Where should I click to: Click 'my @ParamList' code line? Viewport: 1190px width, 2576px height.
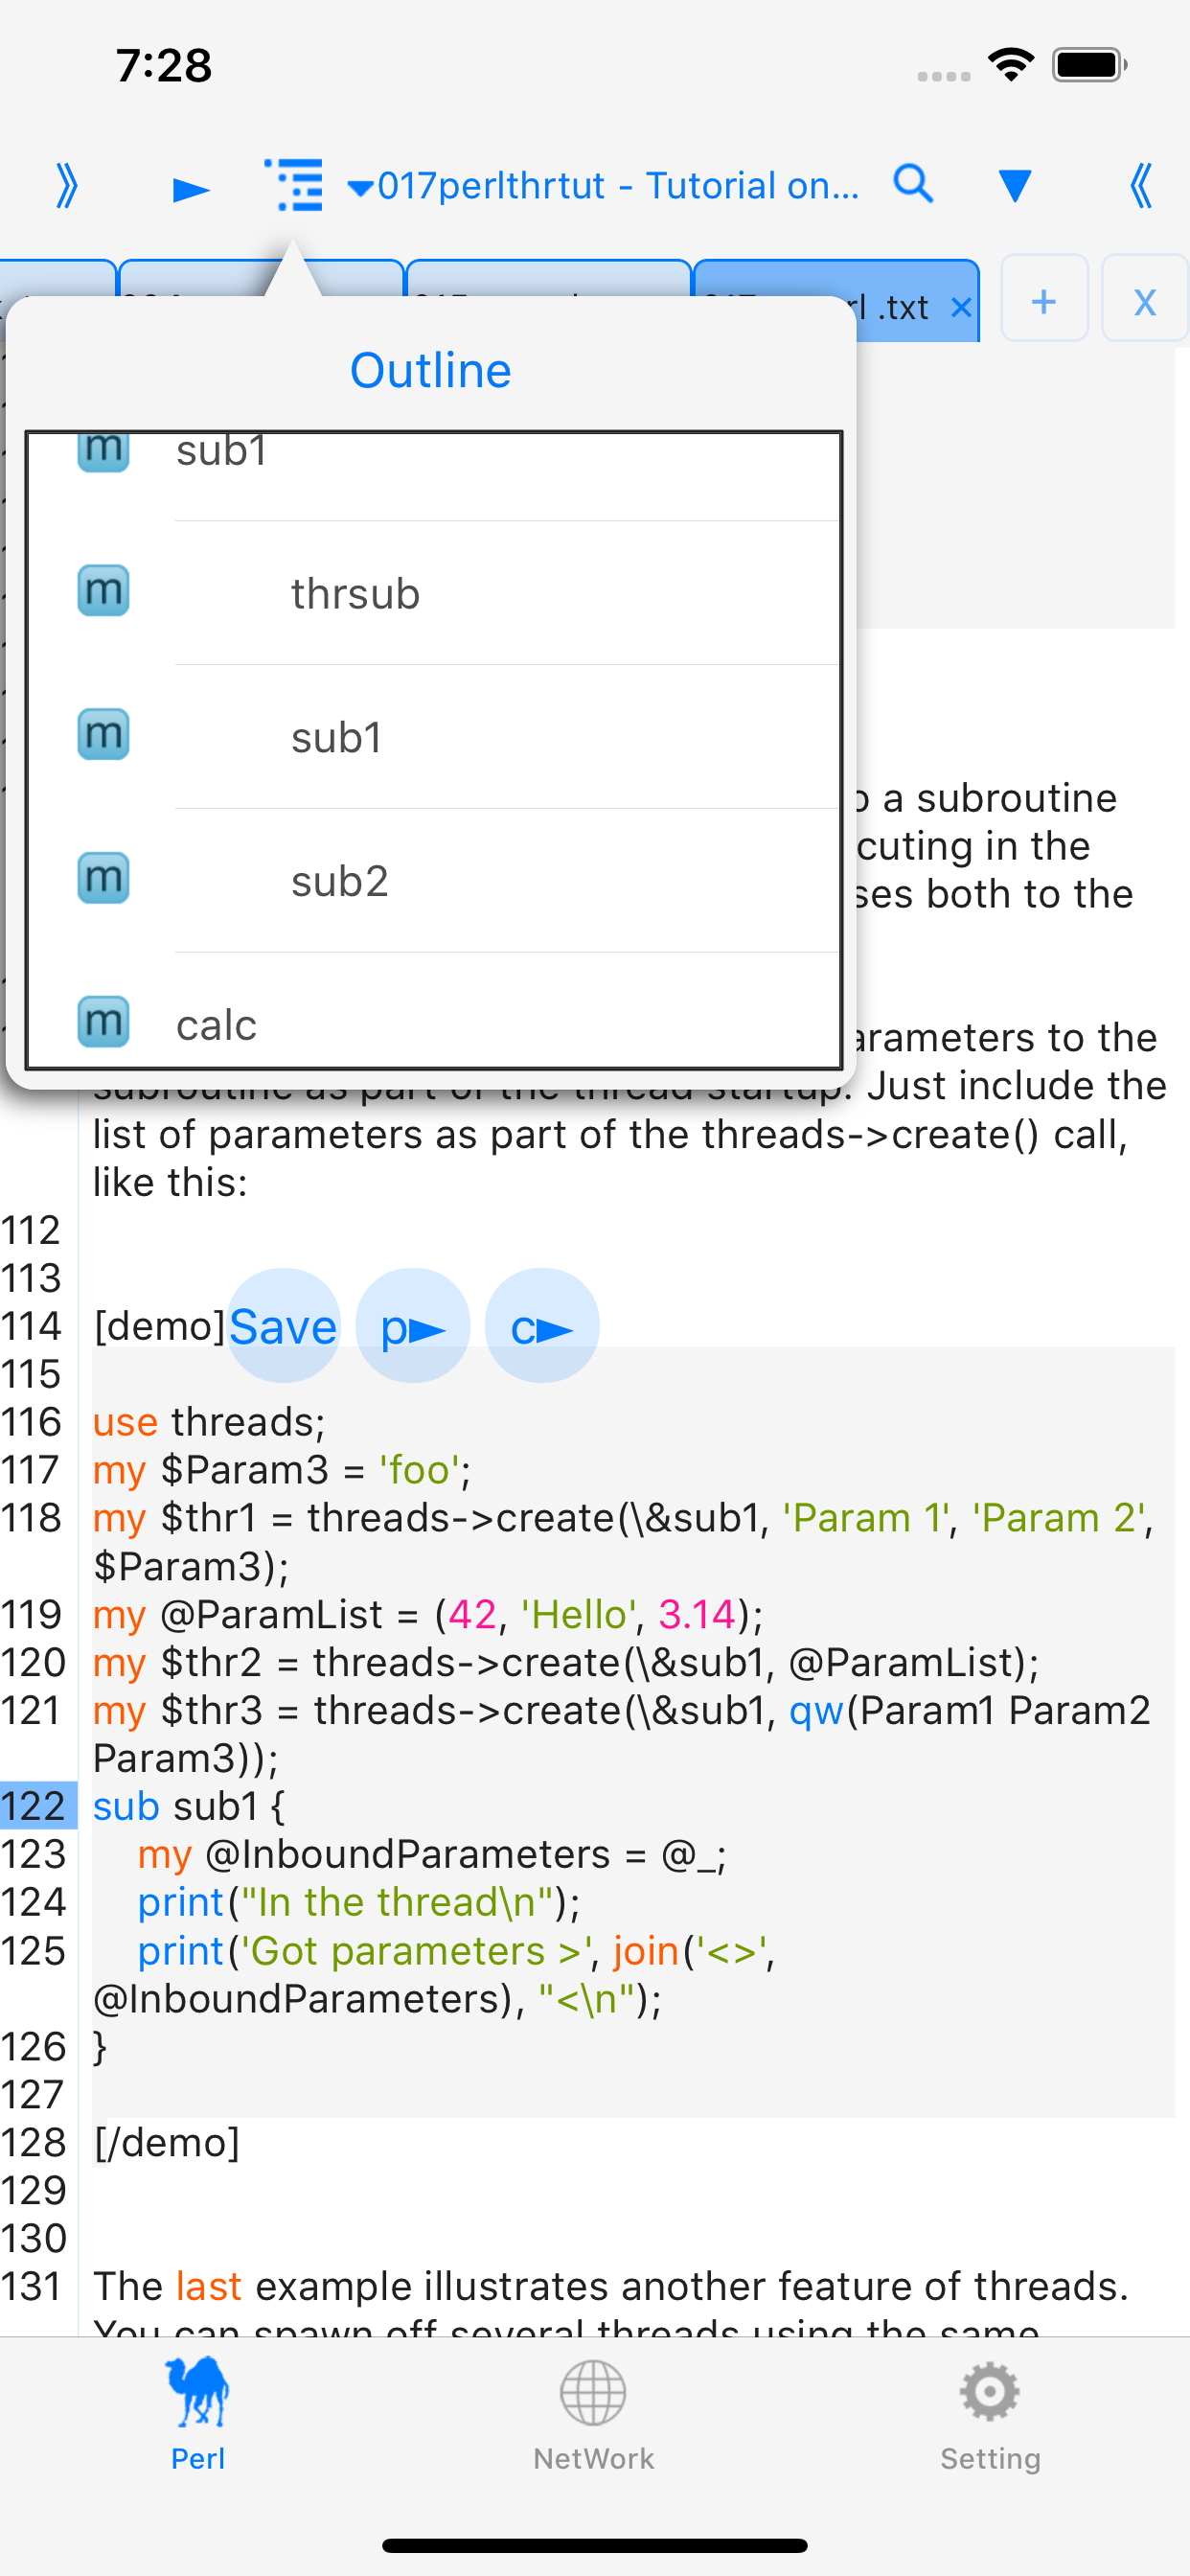point(428,1614)
